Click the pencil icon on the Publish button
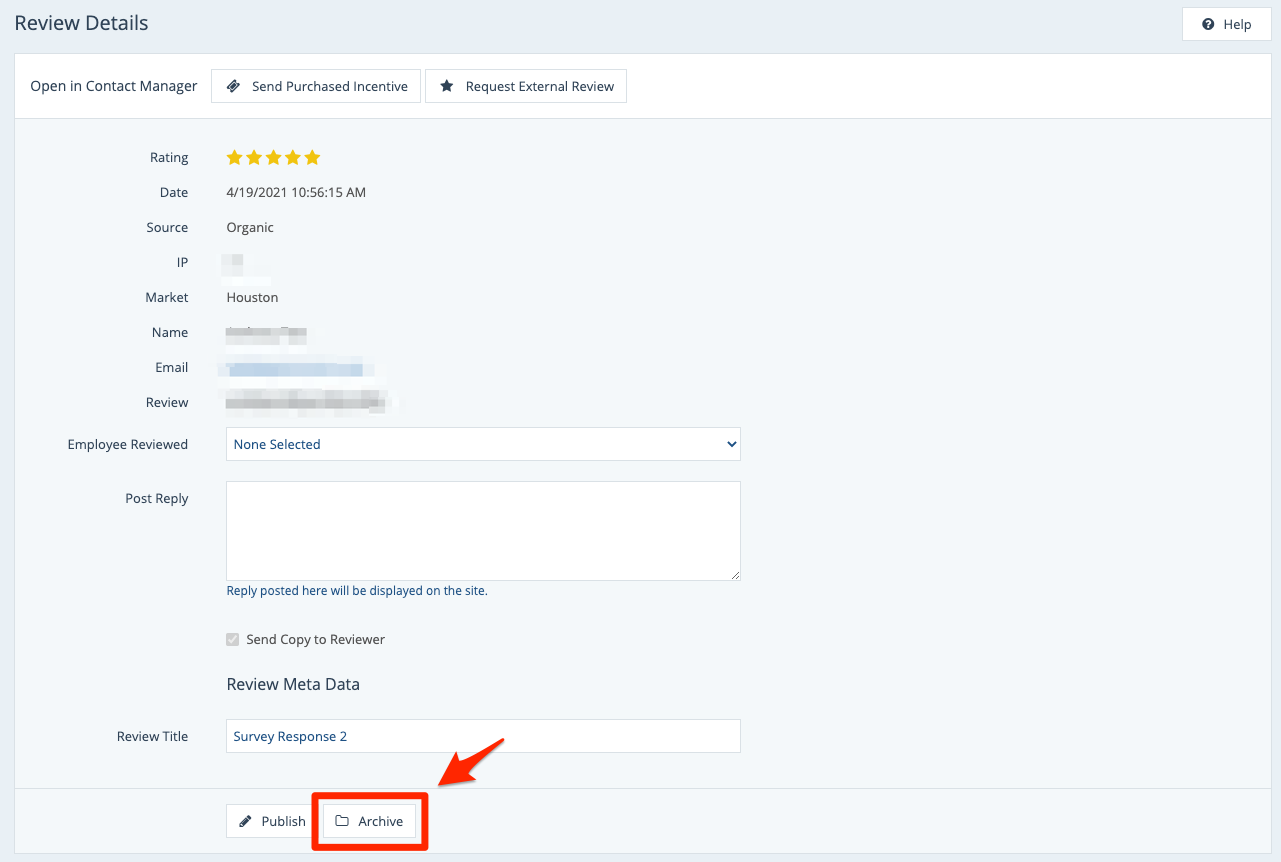Viewport: 1281px width, 862px height. click(246, 821)
